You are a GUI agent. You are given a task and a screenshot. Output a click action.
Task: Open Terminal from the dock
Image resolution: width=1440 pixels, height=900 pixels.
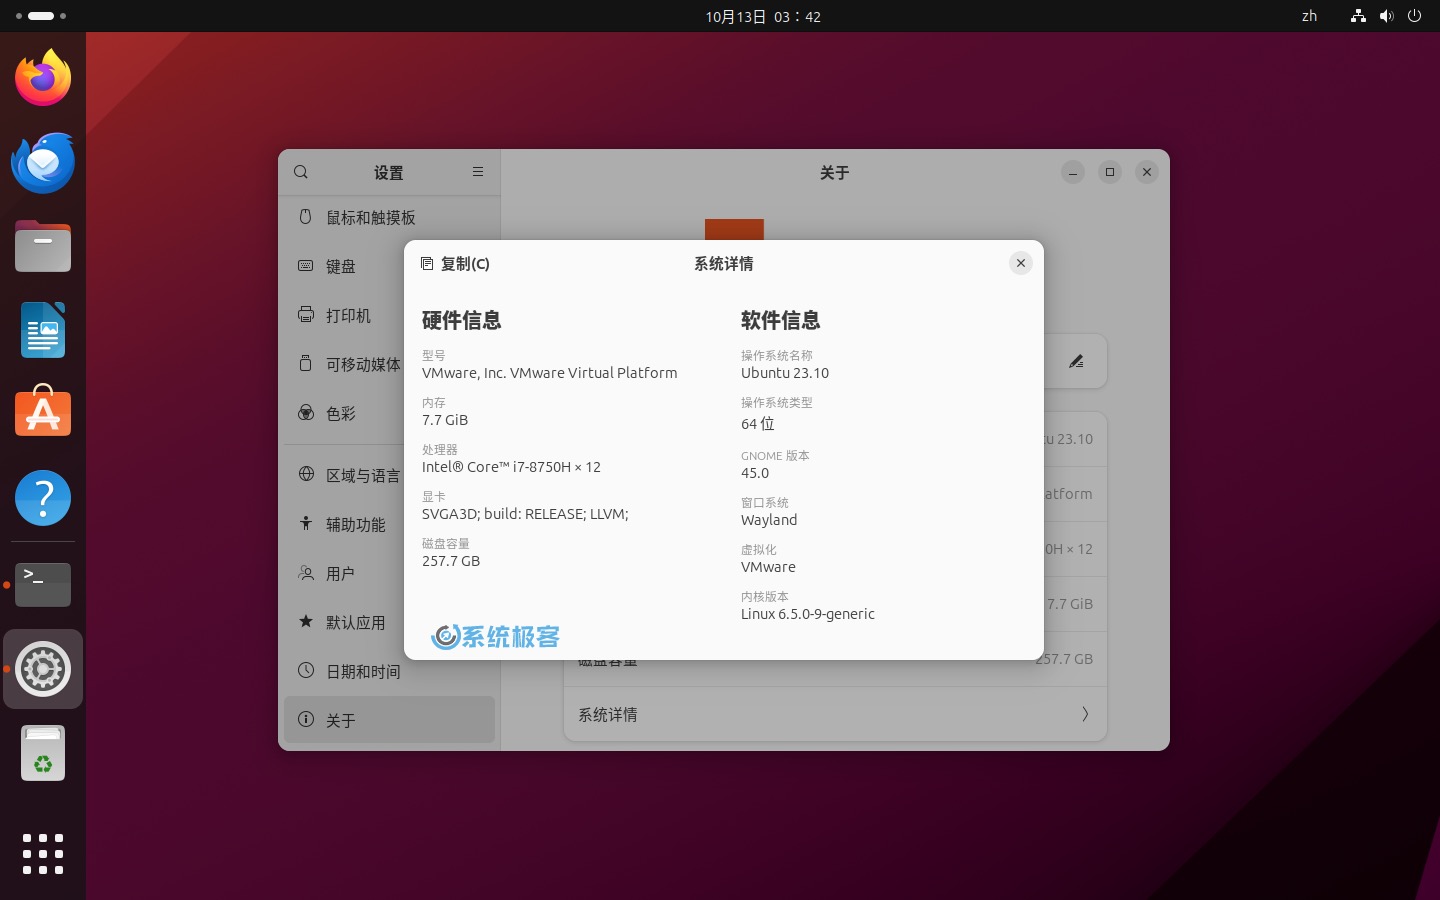(43, 584)
